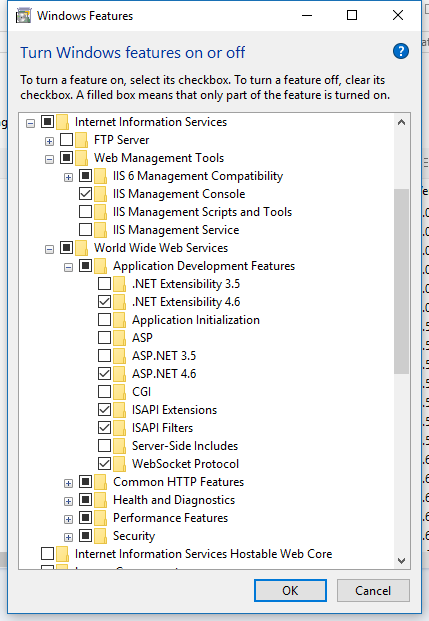Image resolution: width=429 pixels, height=621 pixels.
Task: Click the IIS Management Console folder icon
Action: 100,194
